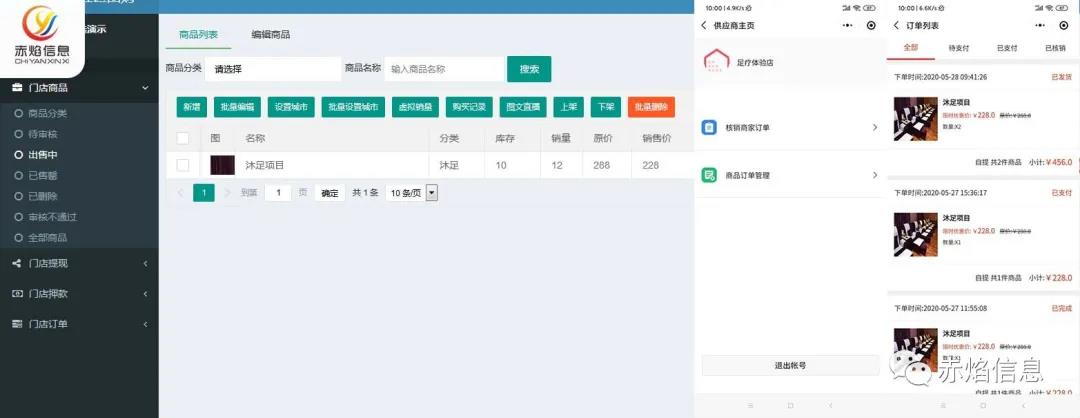This screenshot has width=1080, height=418.
Task: Switch to the 编辑商品 tab
Action: (271, 35)
